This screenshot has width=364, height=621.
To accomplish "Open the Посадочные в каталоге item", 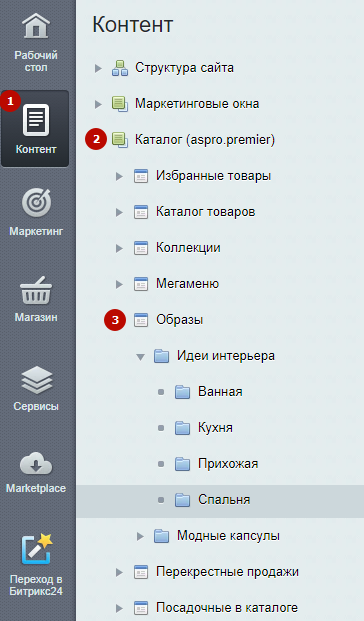I will (x=227, y=608).
